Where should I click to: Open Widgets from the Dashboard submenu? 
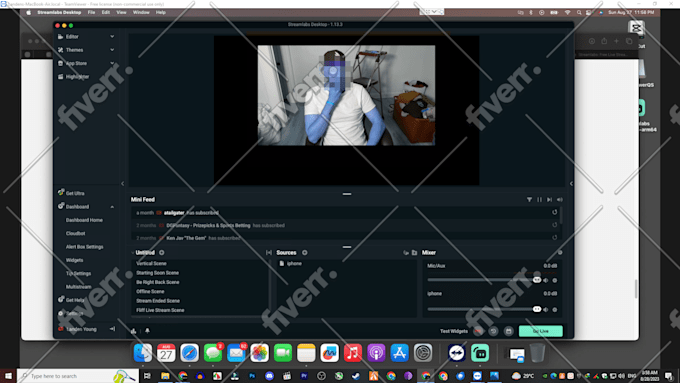pos(74,260)
